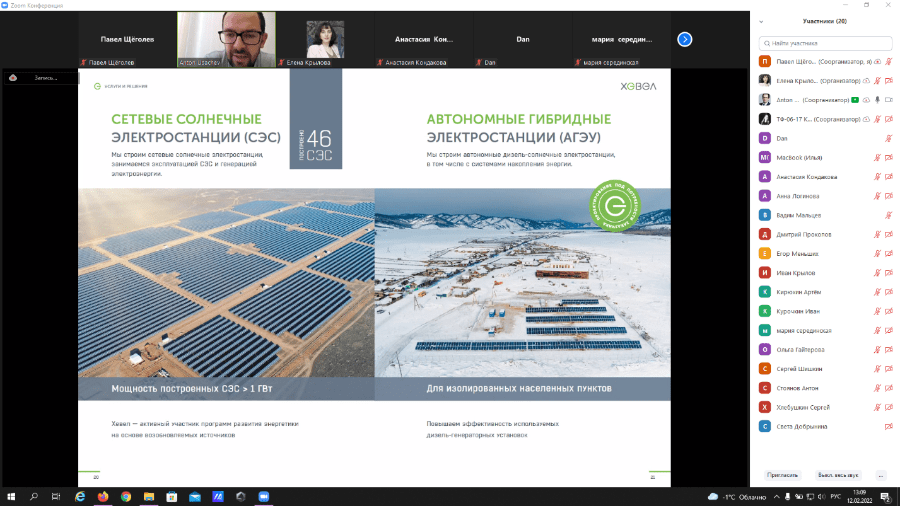This screenshot has height=506, width=900.
Task: Open the more options ellipsis below participants
Action: click(x=880, y=475)
